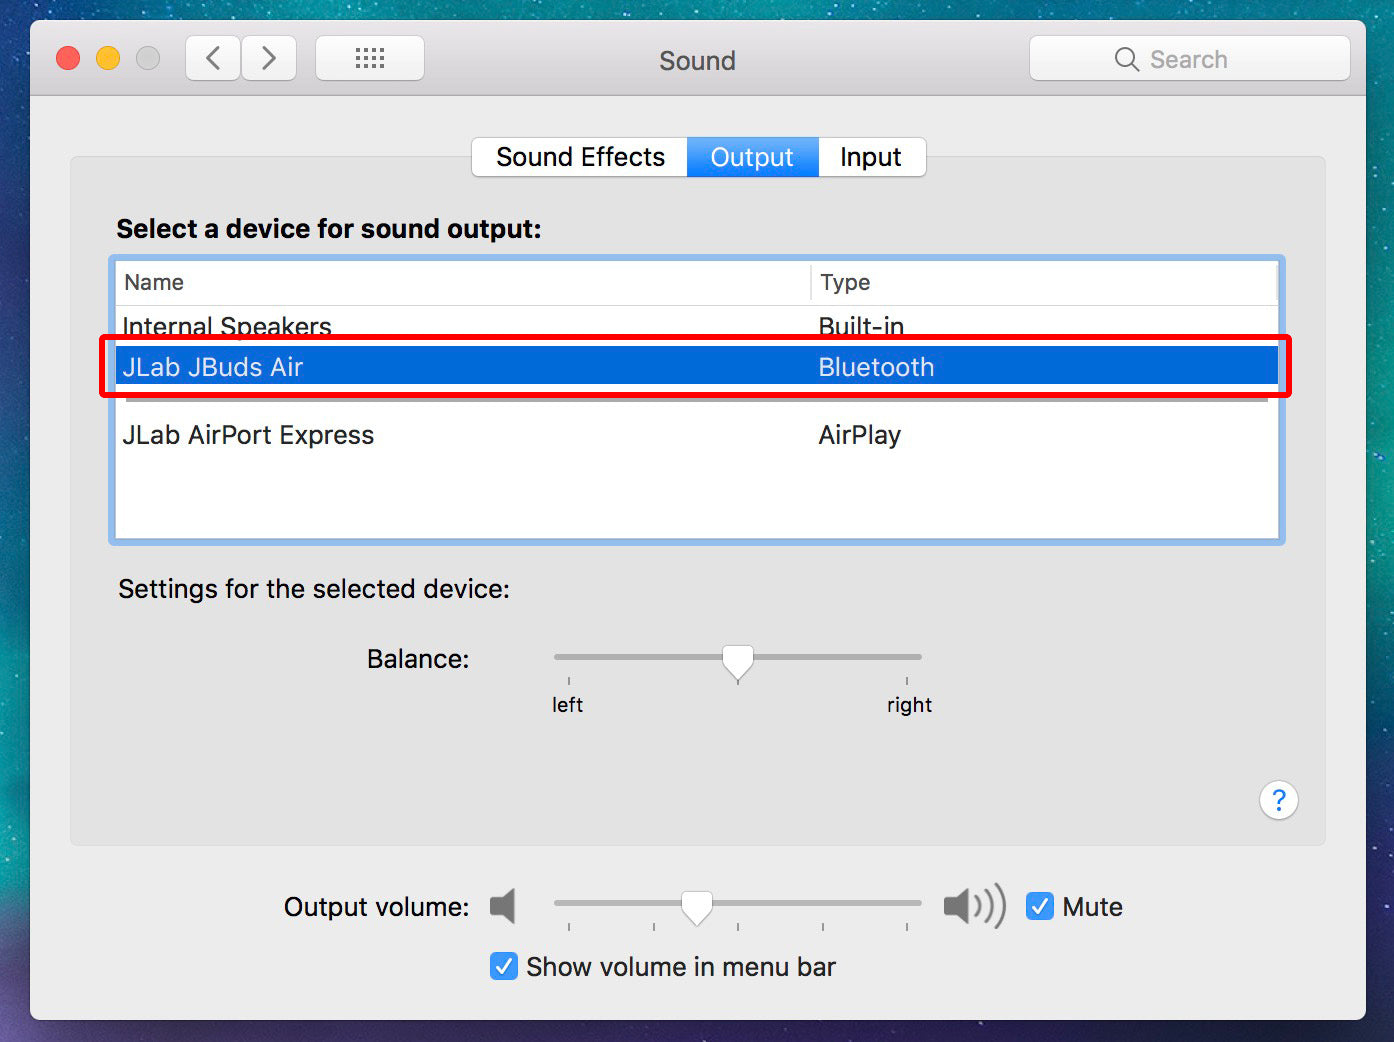Close the Sound window with red button

68,58
